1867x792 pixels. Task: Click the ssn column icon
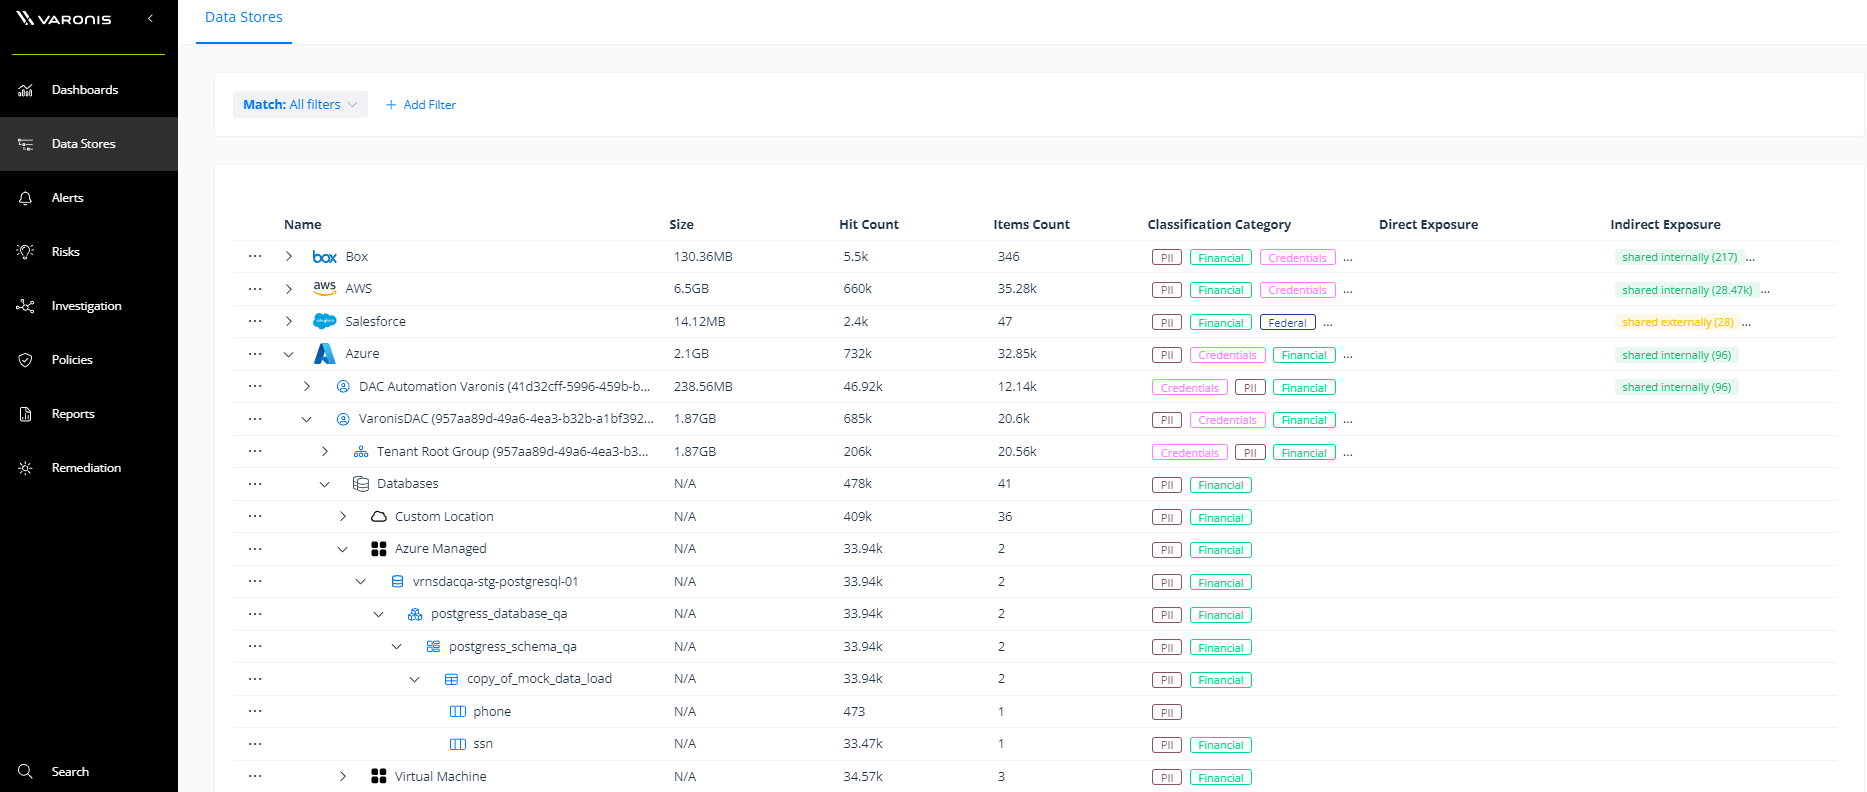458,744
